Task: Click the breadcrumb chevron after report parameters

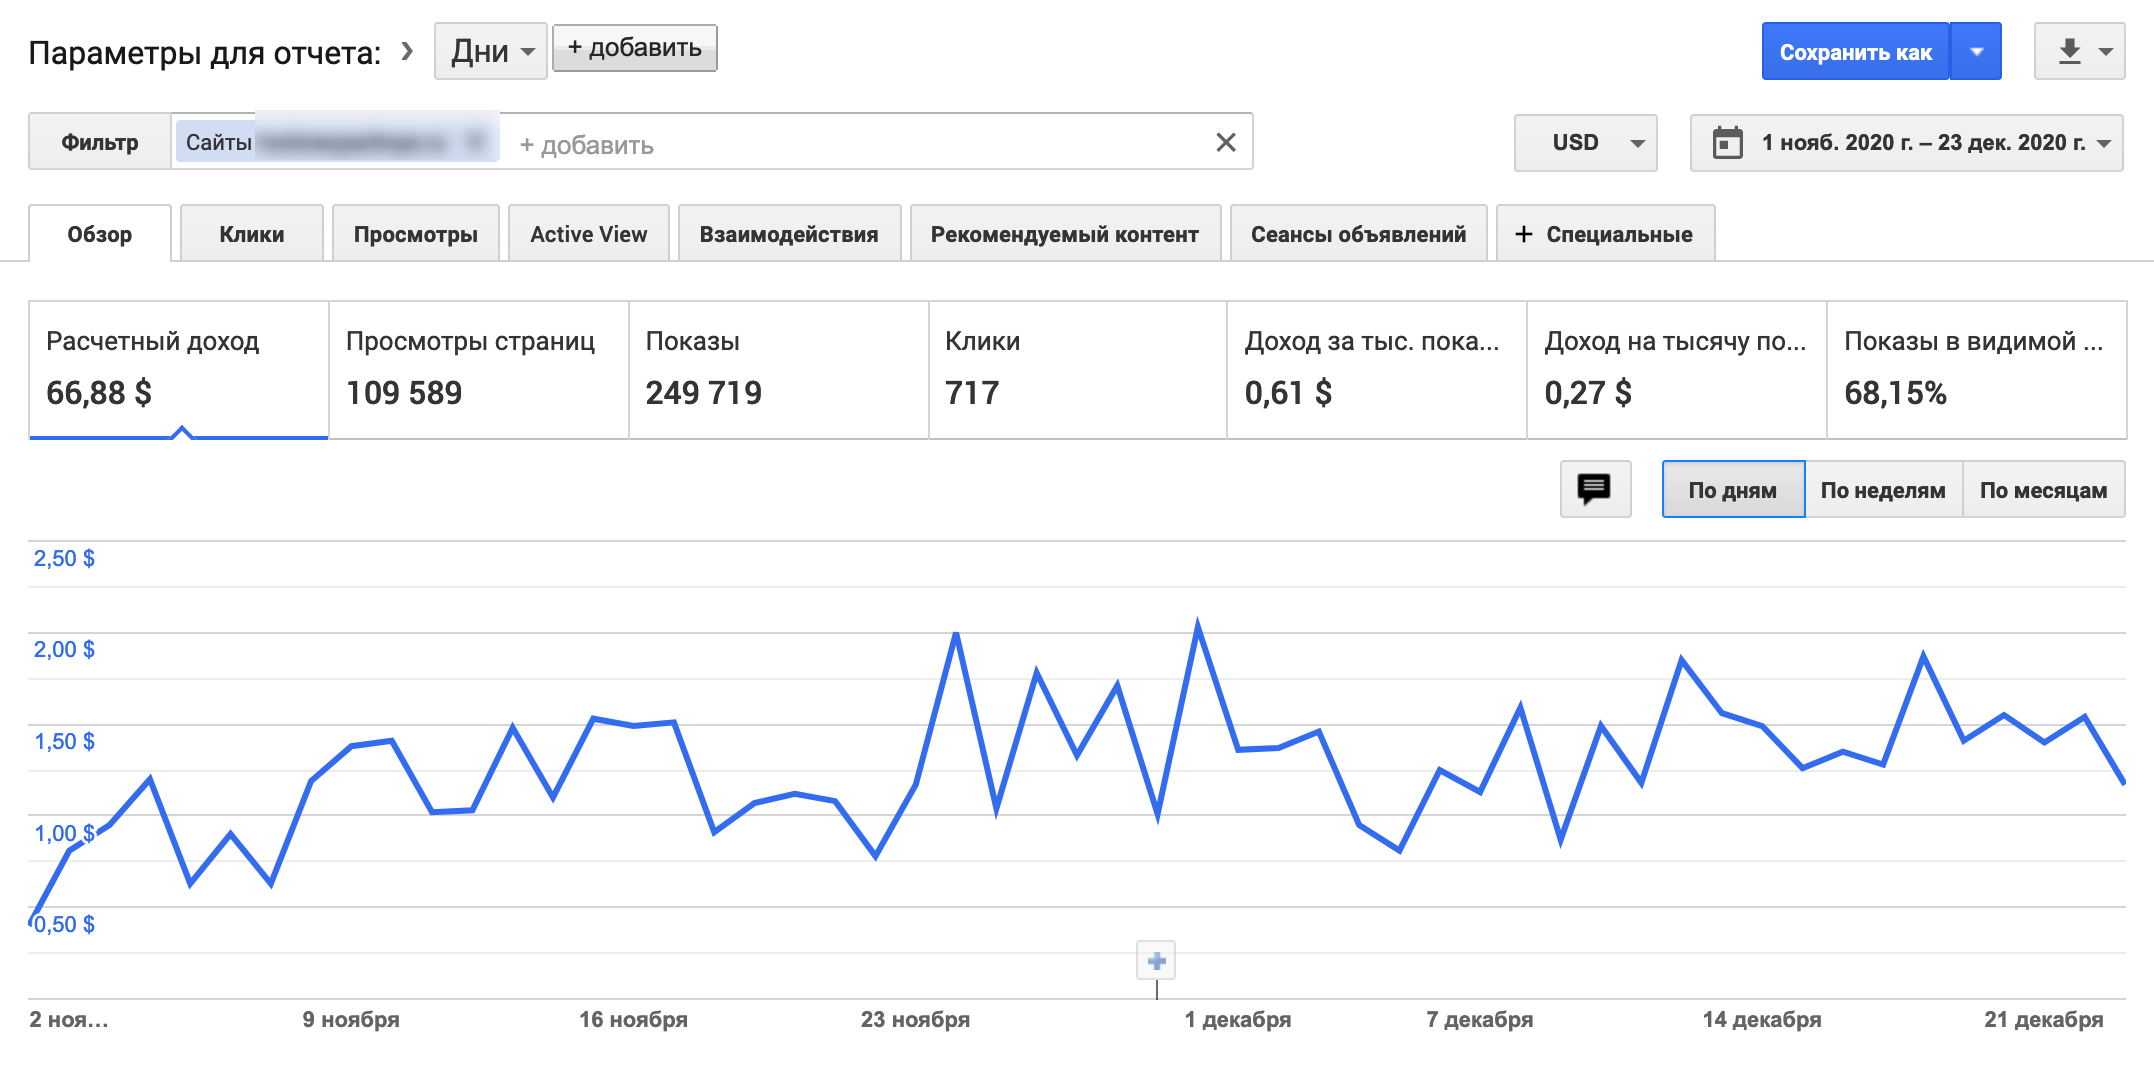Action: tap(407, 51)
